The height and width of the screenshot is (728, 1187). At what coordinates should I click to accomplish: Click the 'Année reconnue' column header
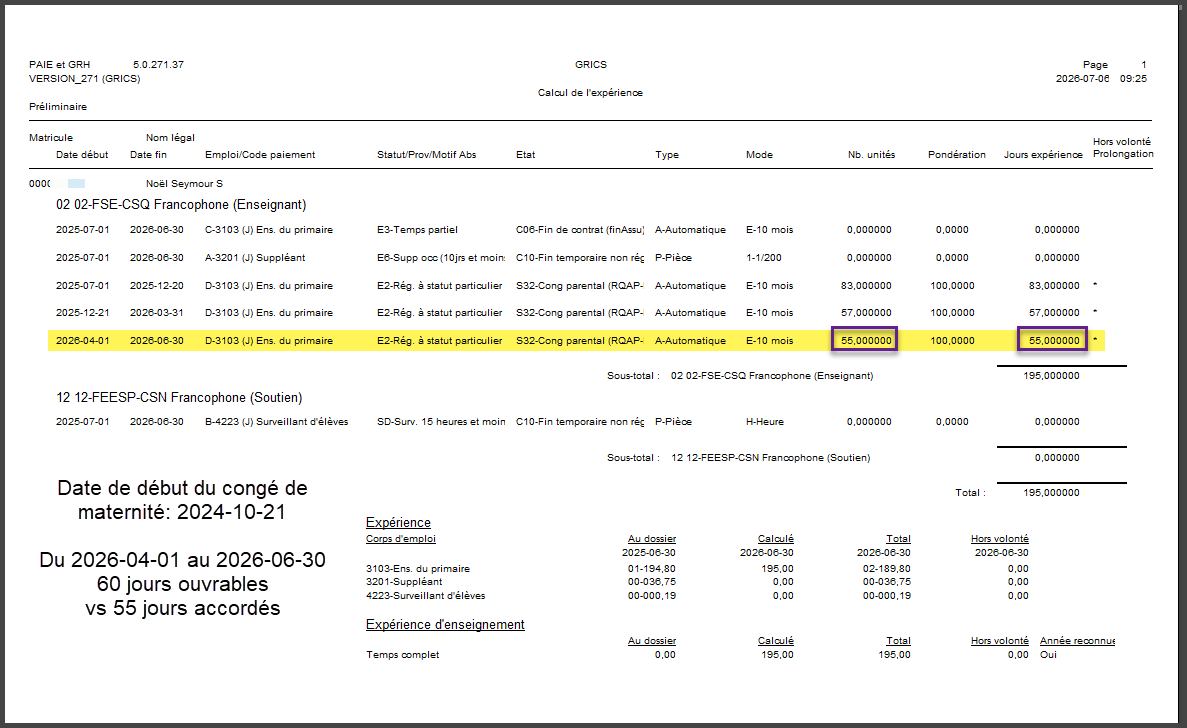click(x=1077, y=641)
